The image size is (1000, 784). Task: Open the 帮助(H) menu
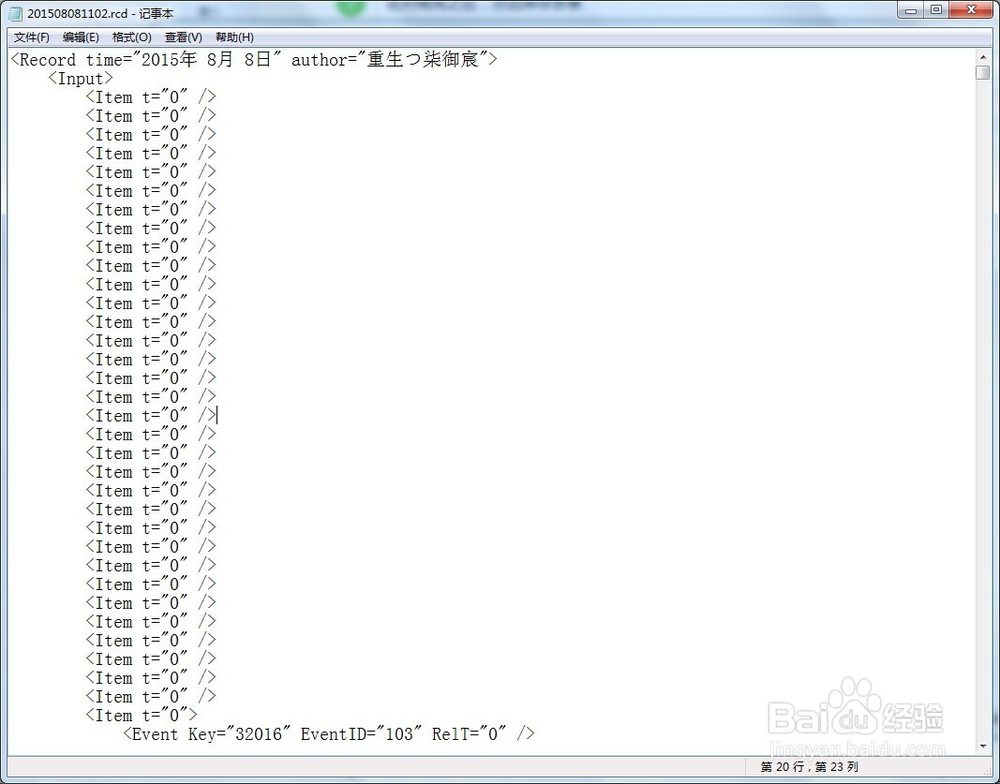pos(234,37)
